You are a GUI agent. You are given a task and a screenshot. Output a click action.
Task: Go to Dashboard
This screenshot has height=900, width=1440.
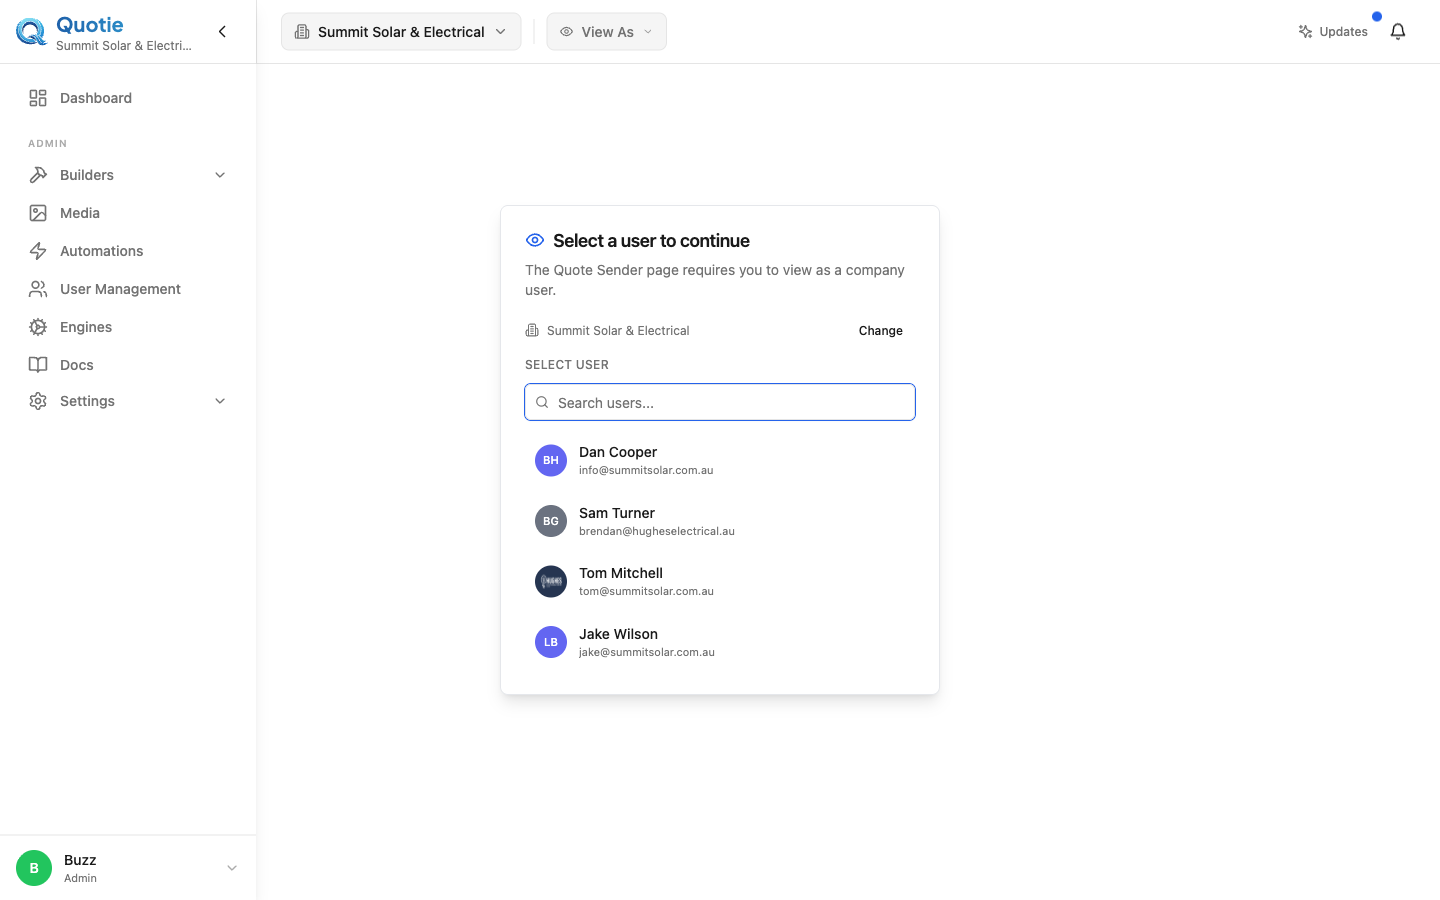[128, 98]
